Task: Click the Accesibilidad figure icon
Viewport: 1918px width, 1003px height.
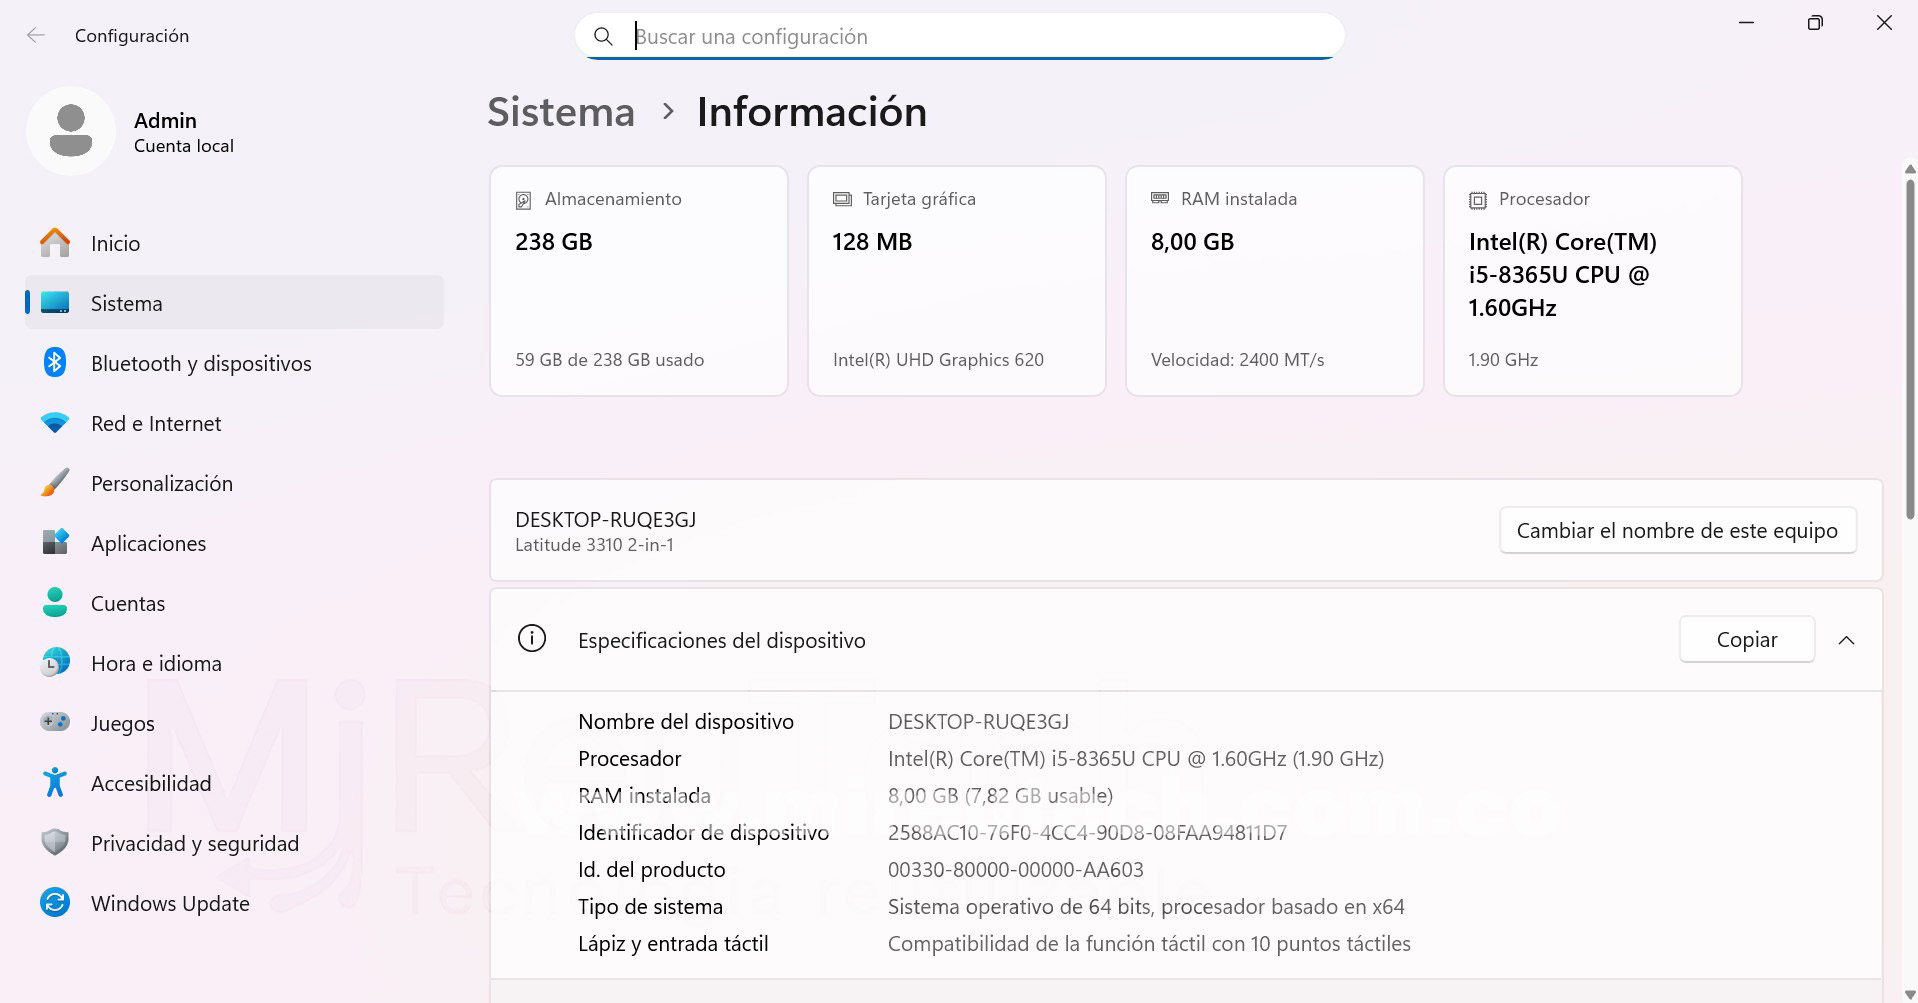Action: click(x=55, y=783)
